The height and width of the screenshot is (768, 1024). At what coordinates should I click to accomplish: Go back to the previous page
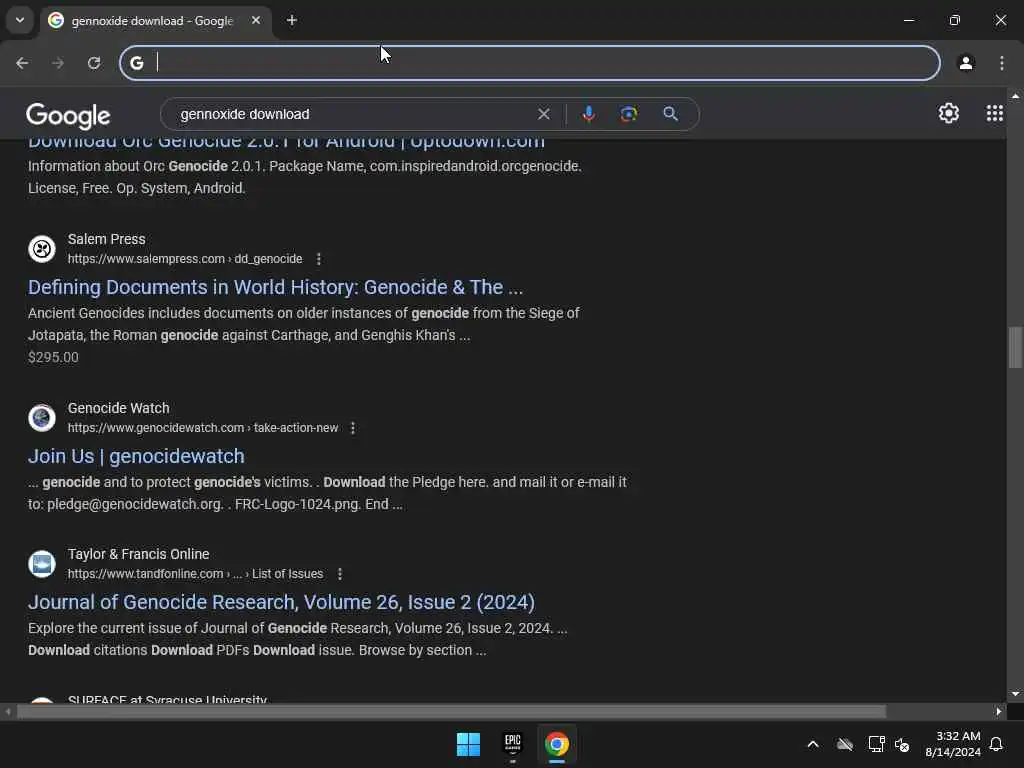(x=22, y=63)
